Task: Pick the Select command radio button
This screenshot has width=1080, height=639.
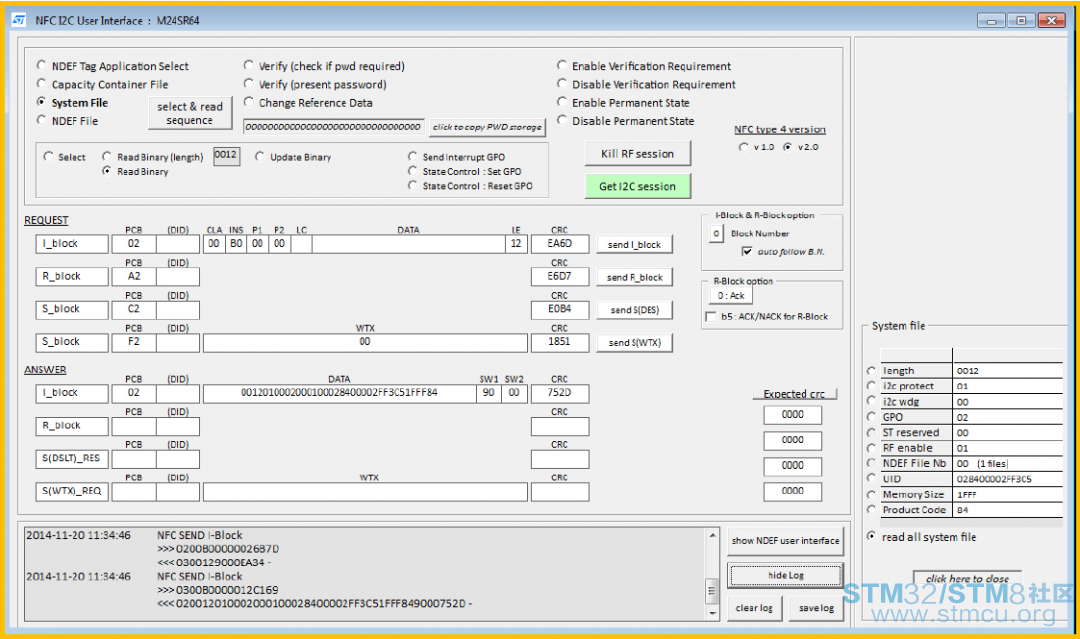Action: coord(48,156)
